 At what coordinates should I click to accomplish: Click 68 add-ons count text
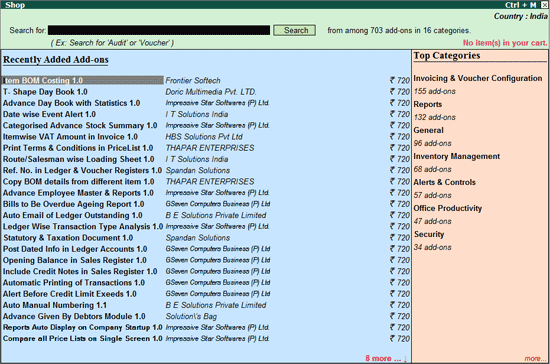point(432,169)
